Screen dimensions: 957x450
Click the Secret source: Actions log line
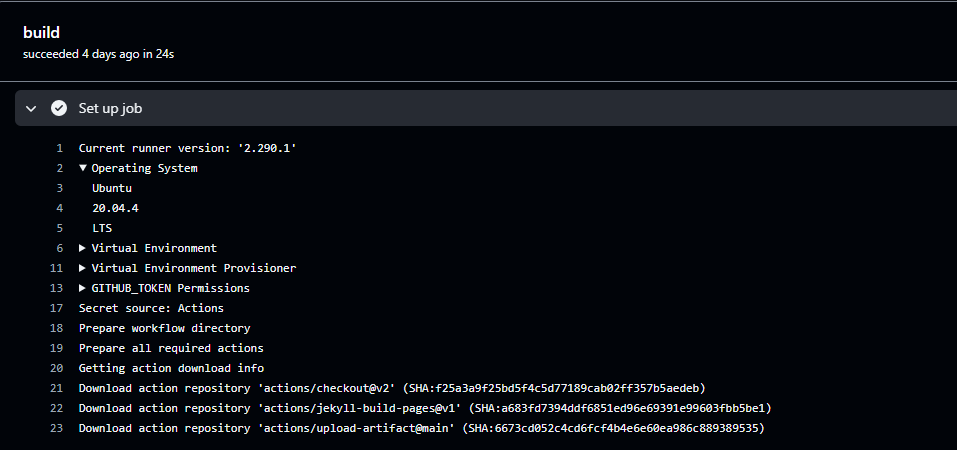[151, 308]
